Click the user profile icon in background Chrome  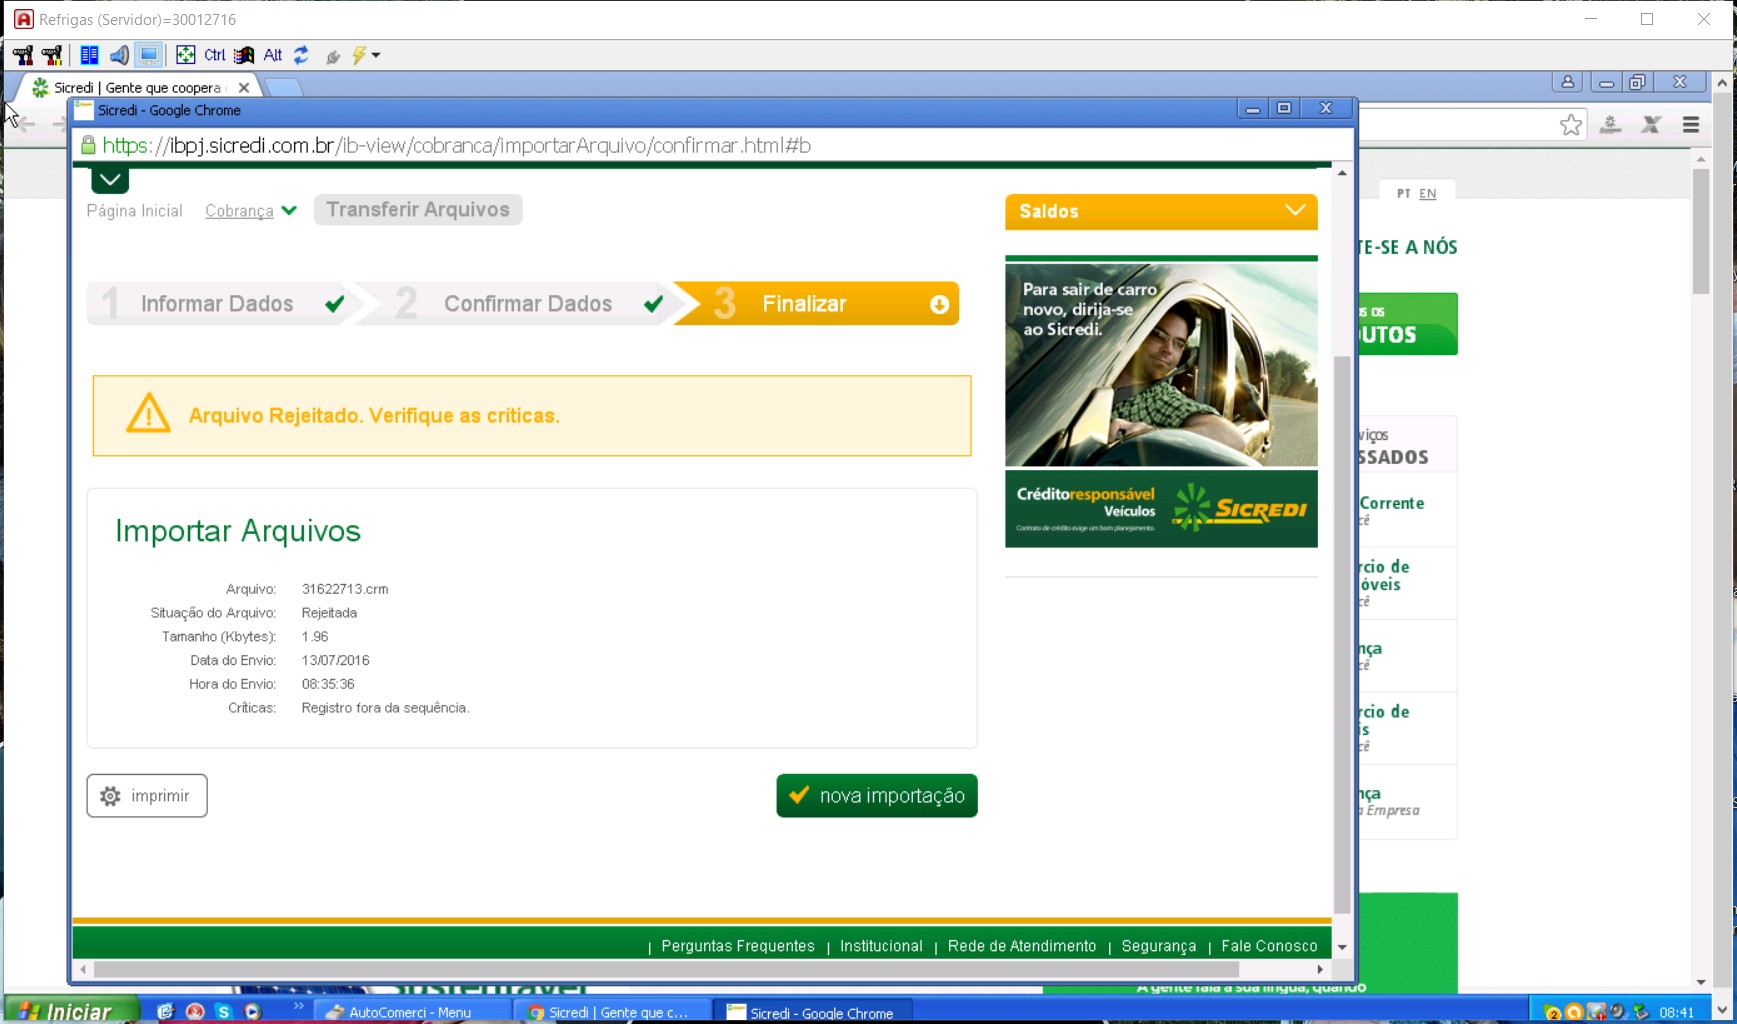(1568, 83)
